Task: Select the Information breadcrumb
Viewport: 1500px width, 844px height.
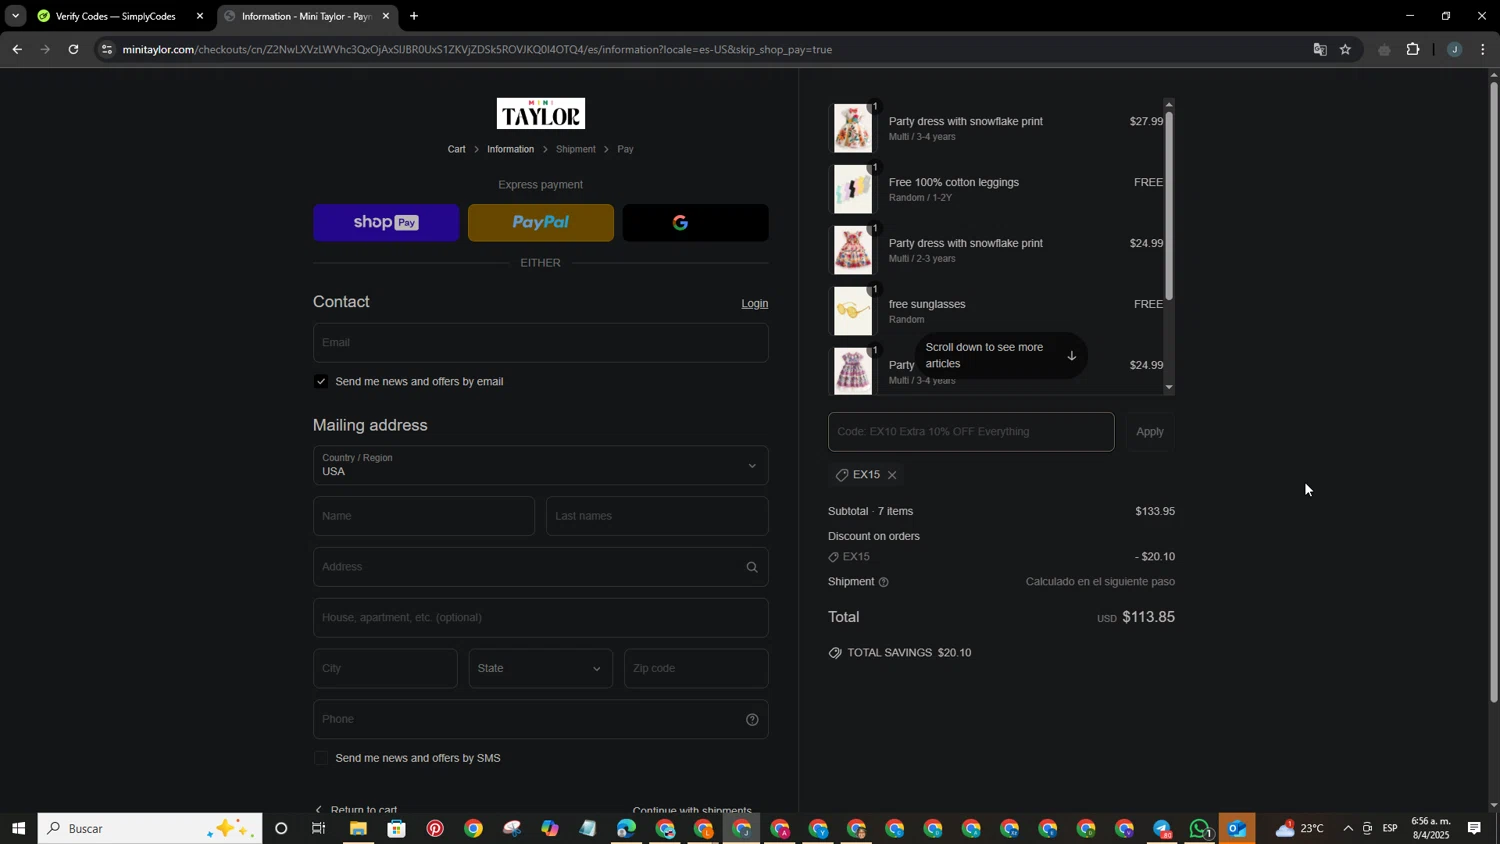Action: point(511,149)
